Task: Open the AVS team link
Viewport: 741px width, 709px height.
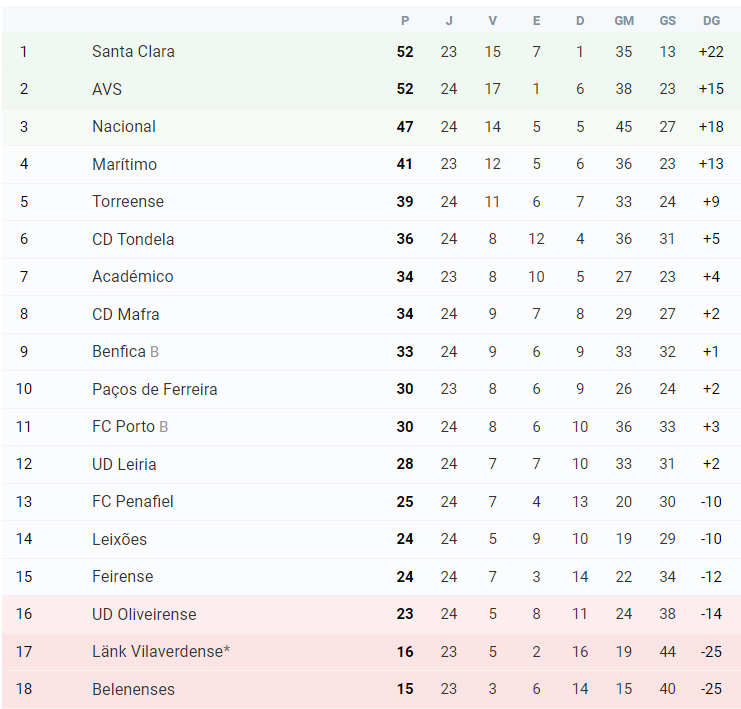Action: point(107,89)
